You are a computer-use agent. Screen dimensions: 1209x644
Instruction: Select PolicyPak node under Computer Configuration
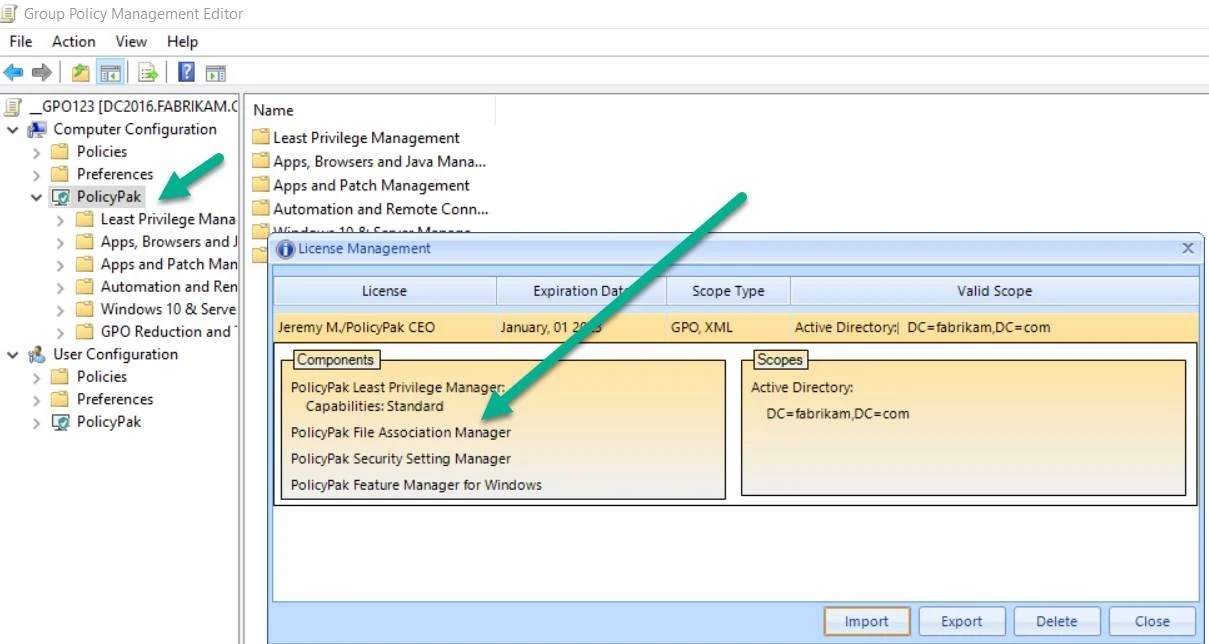[109, 197]
